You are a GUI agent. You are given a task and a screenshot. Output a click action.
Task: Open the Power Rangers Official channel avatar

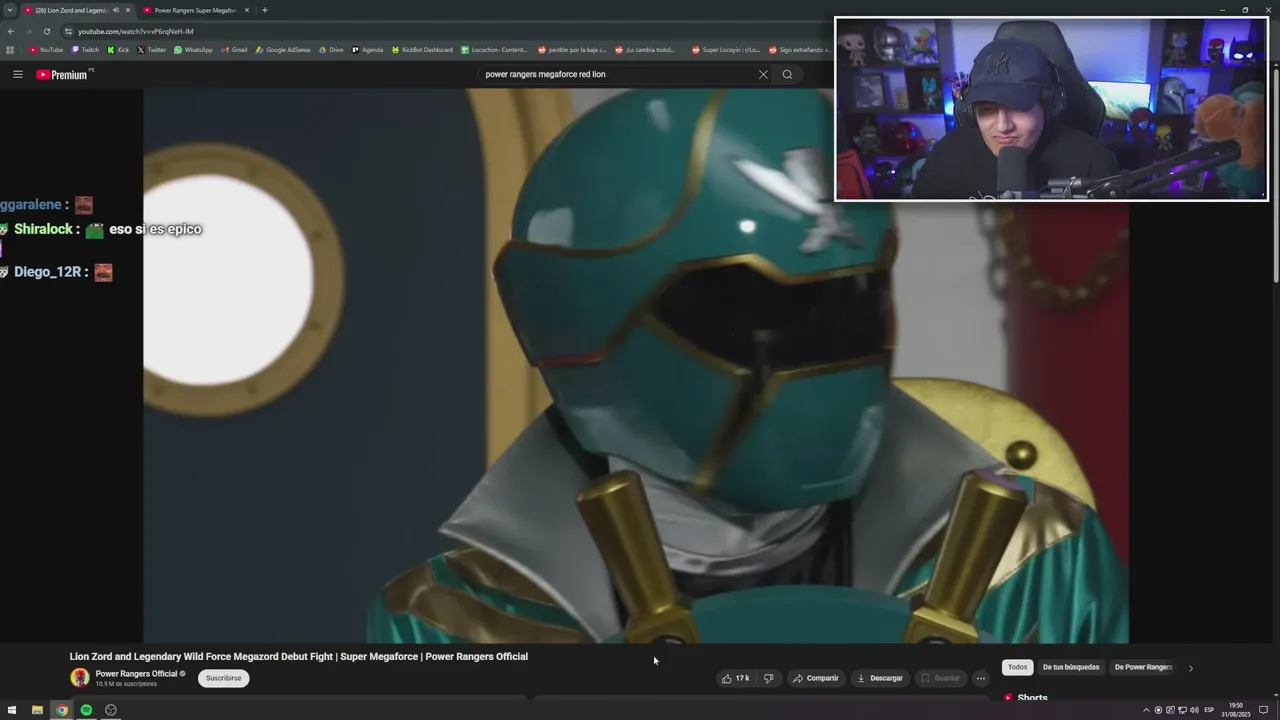80,677
